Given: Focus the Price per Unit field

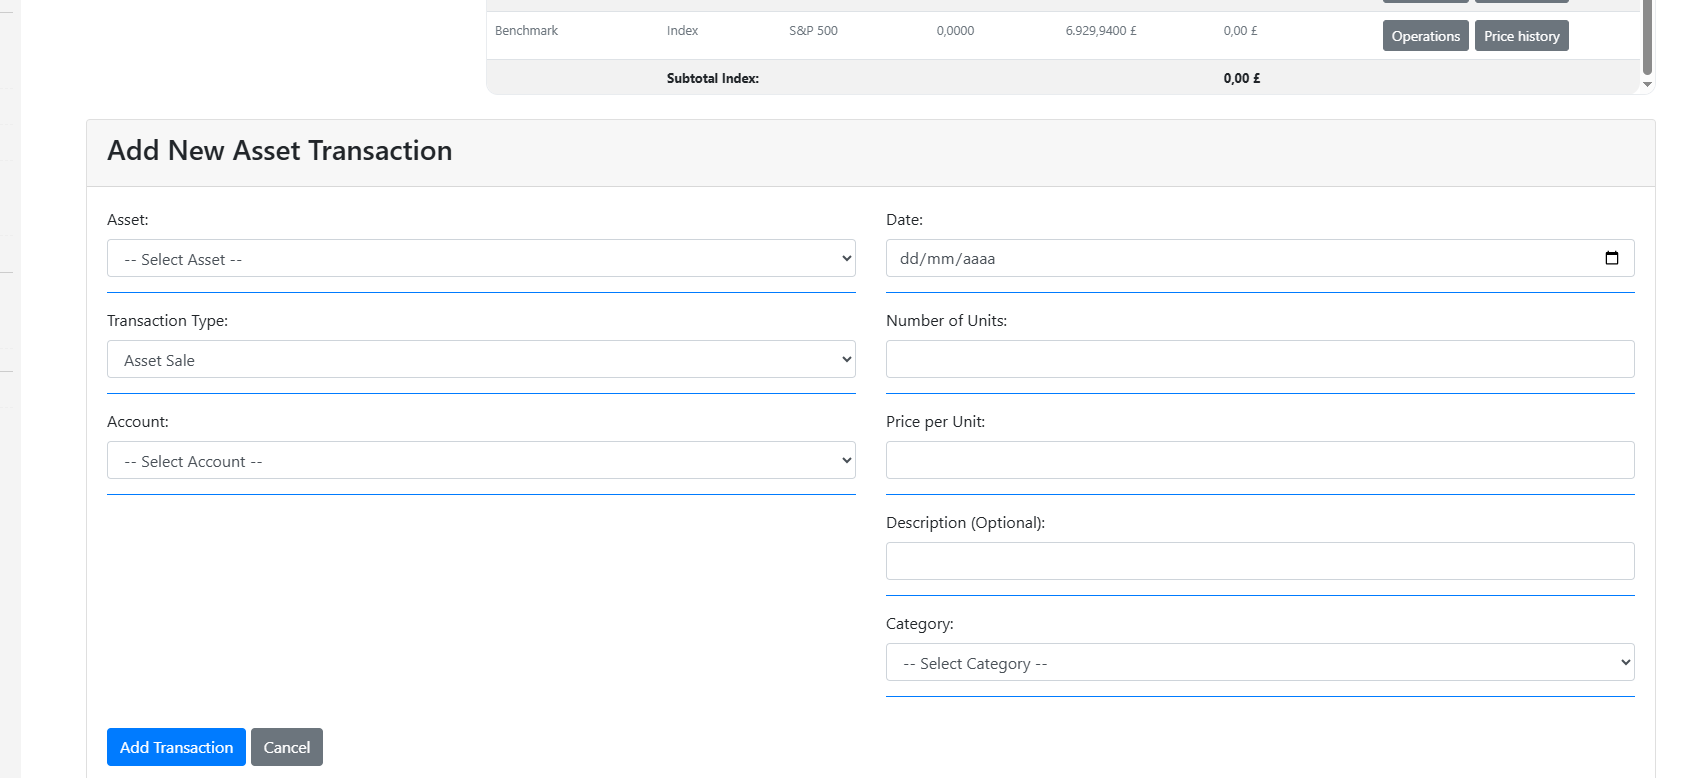Looking at the screenshot, I should coord(1260,460).
